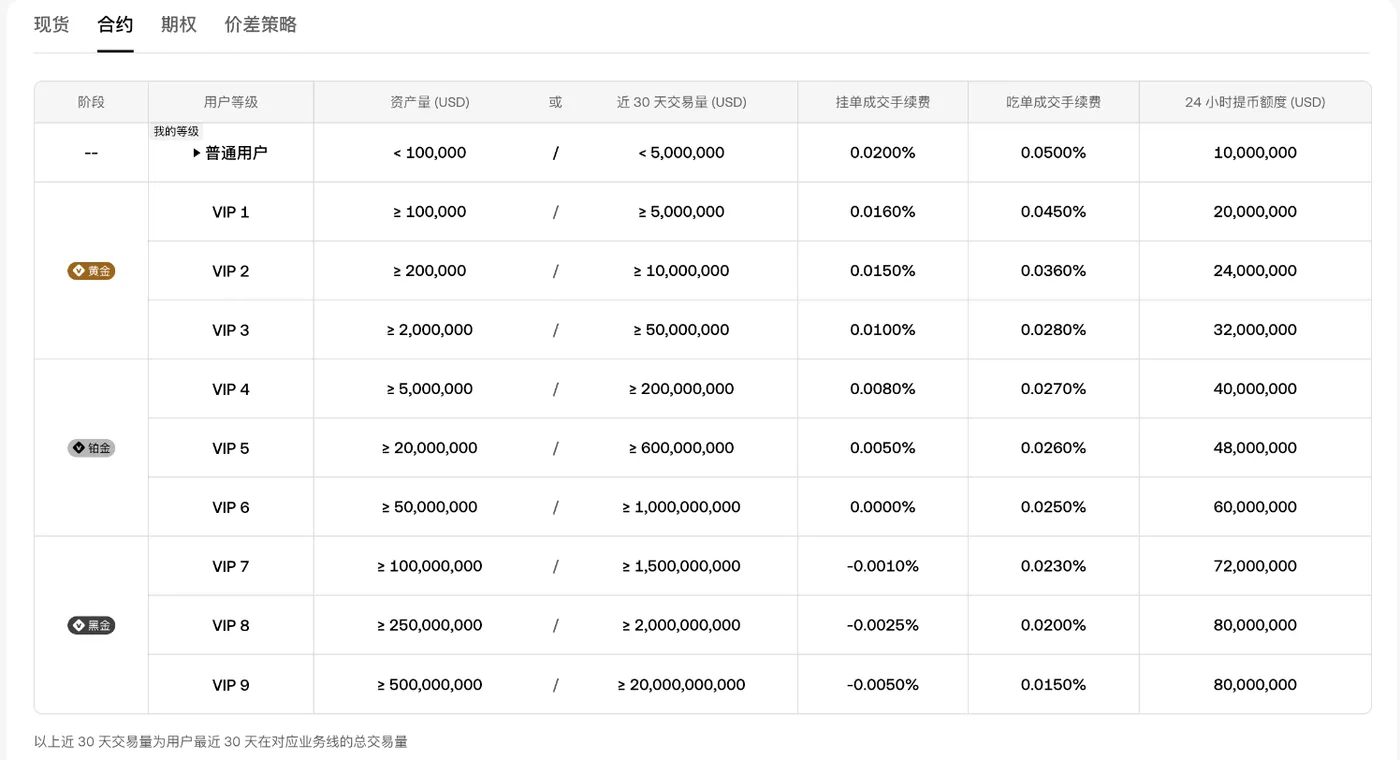Click the 72,000,000 withdrawal limit value
The image size is (1400, 760).
pos(1255,566)
